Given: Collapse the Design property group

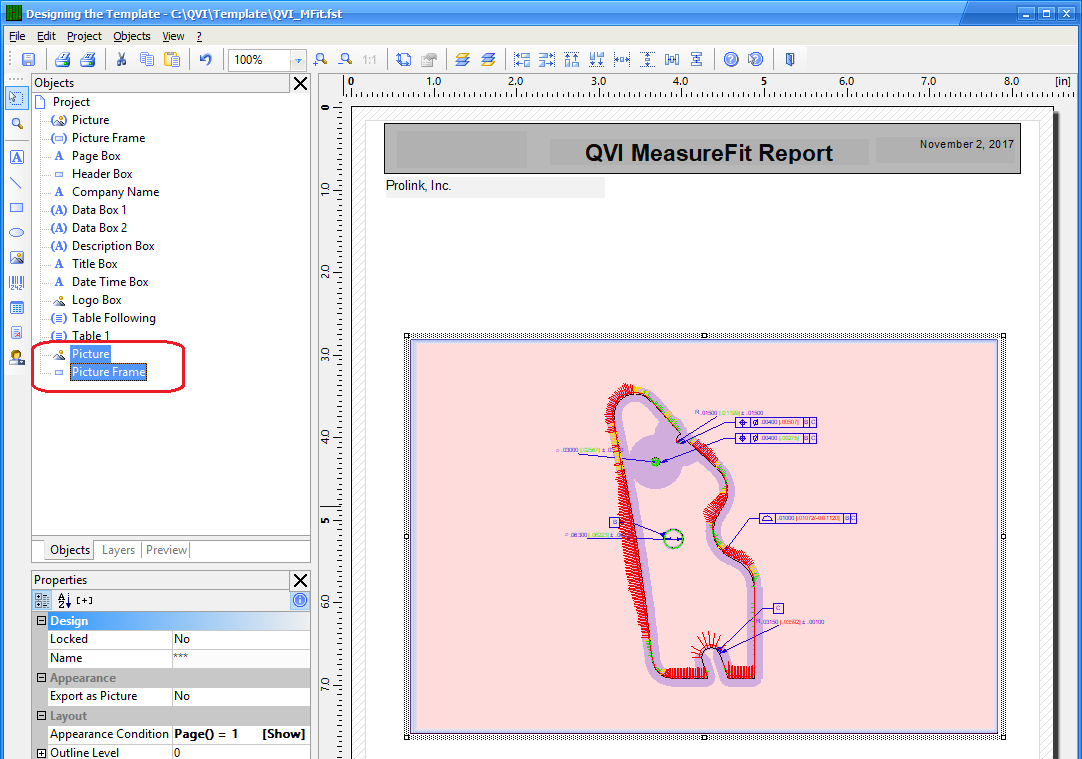Looking at the screenshot, I should [x=41, y=620].
